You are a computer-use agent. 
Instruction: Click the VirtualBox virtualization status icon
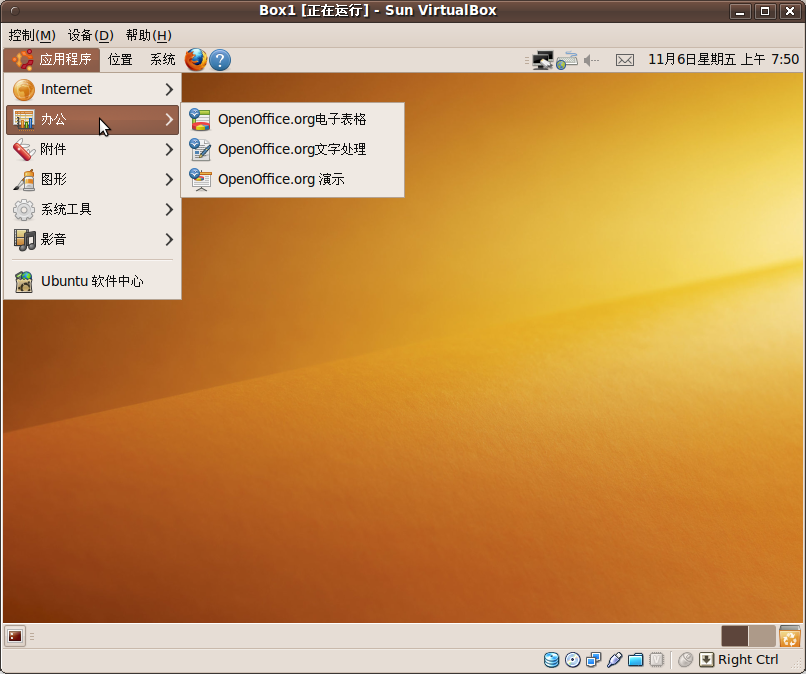click(657, 660)
